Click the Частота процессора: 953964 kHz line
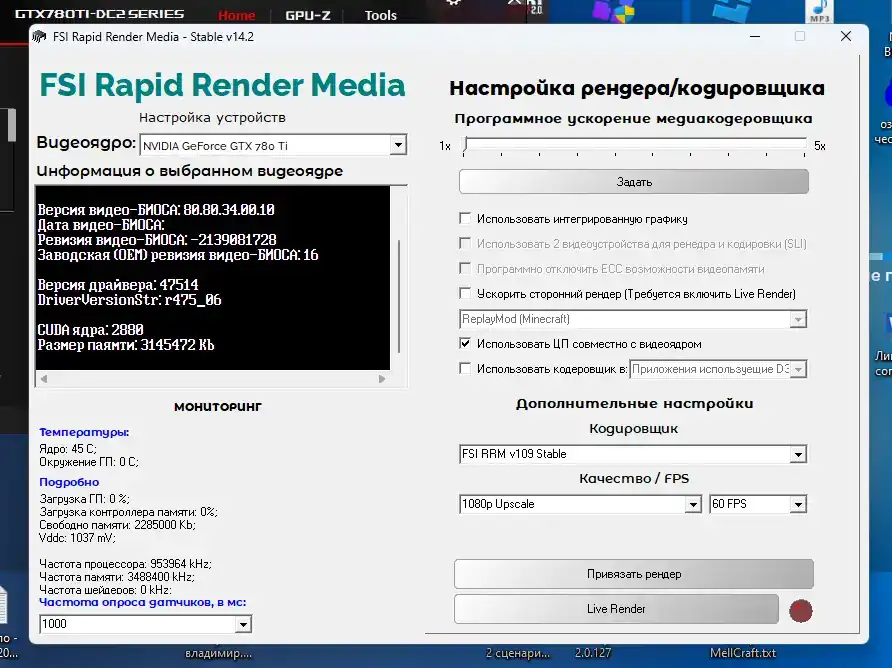The height and width of the screenshot is (668, 892). (x=125, y=564)
